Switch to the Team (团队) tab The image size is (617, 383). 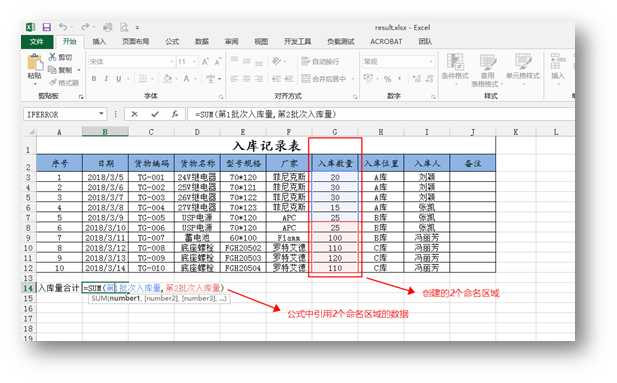[x=425, y=42]
